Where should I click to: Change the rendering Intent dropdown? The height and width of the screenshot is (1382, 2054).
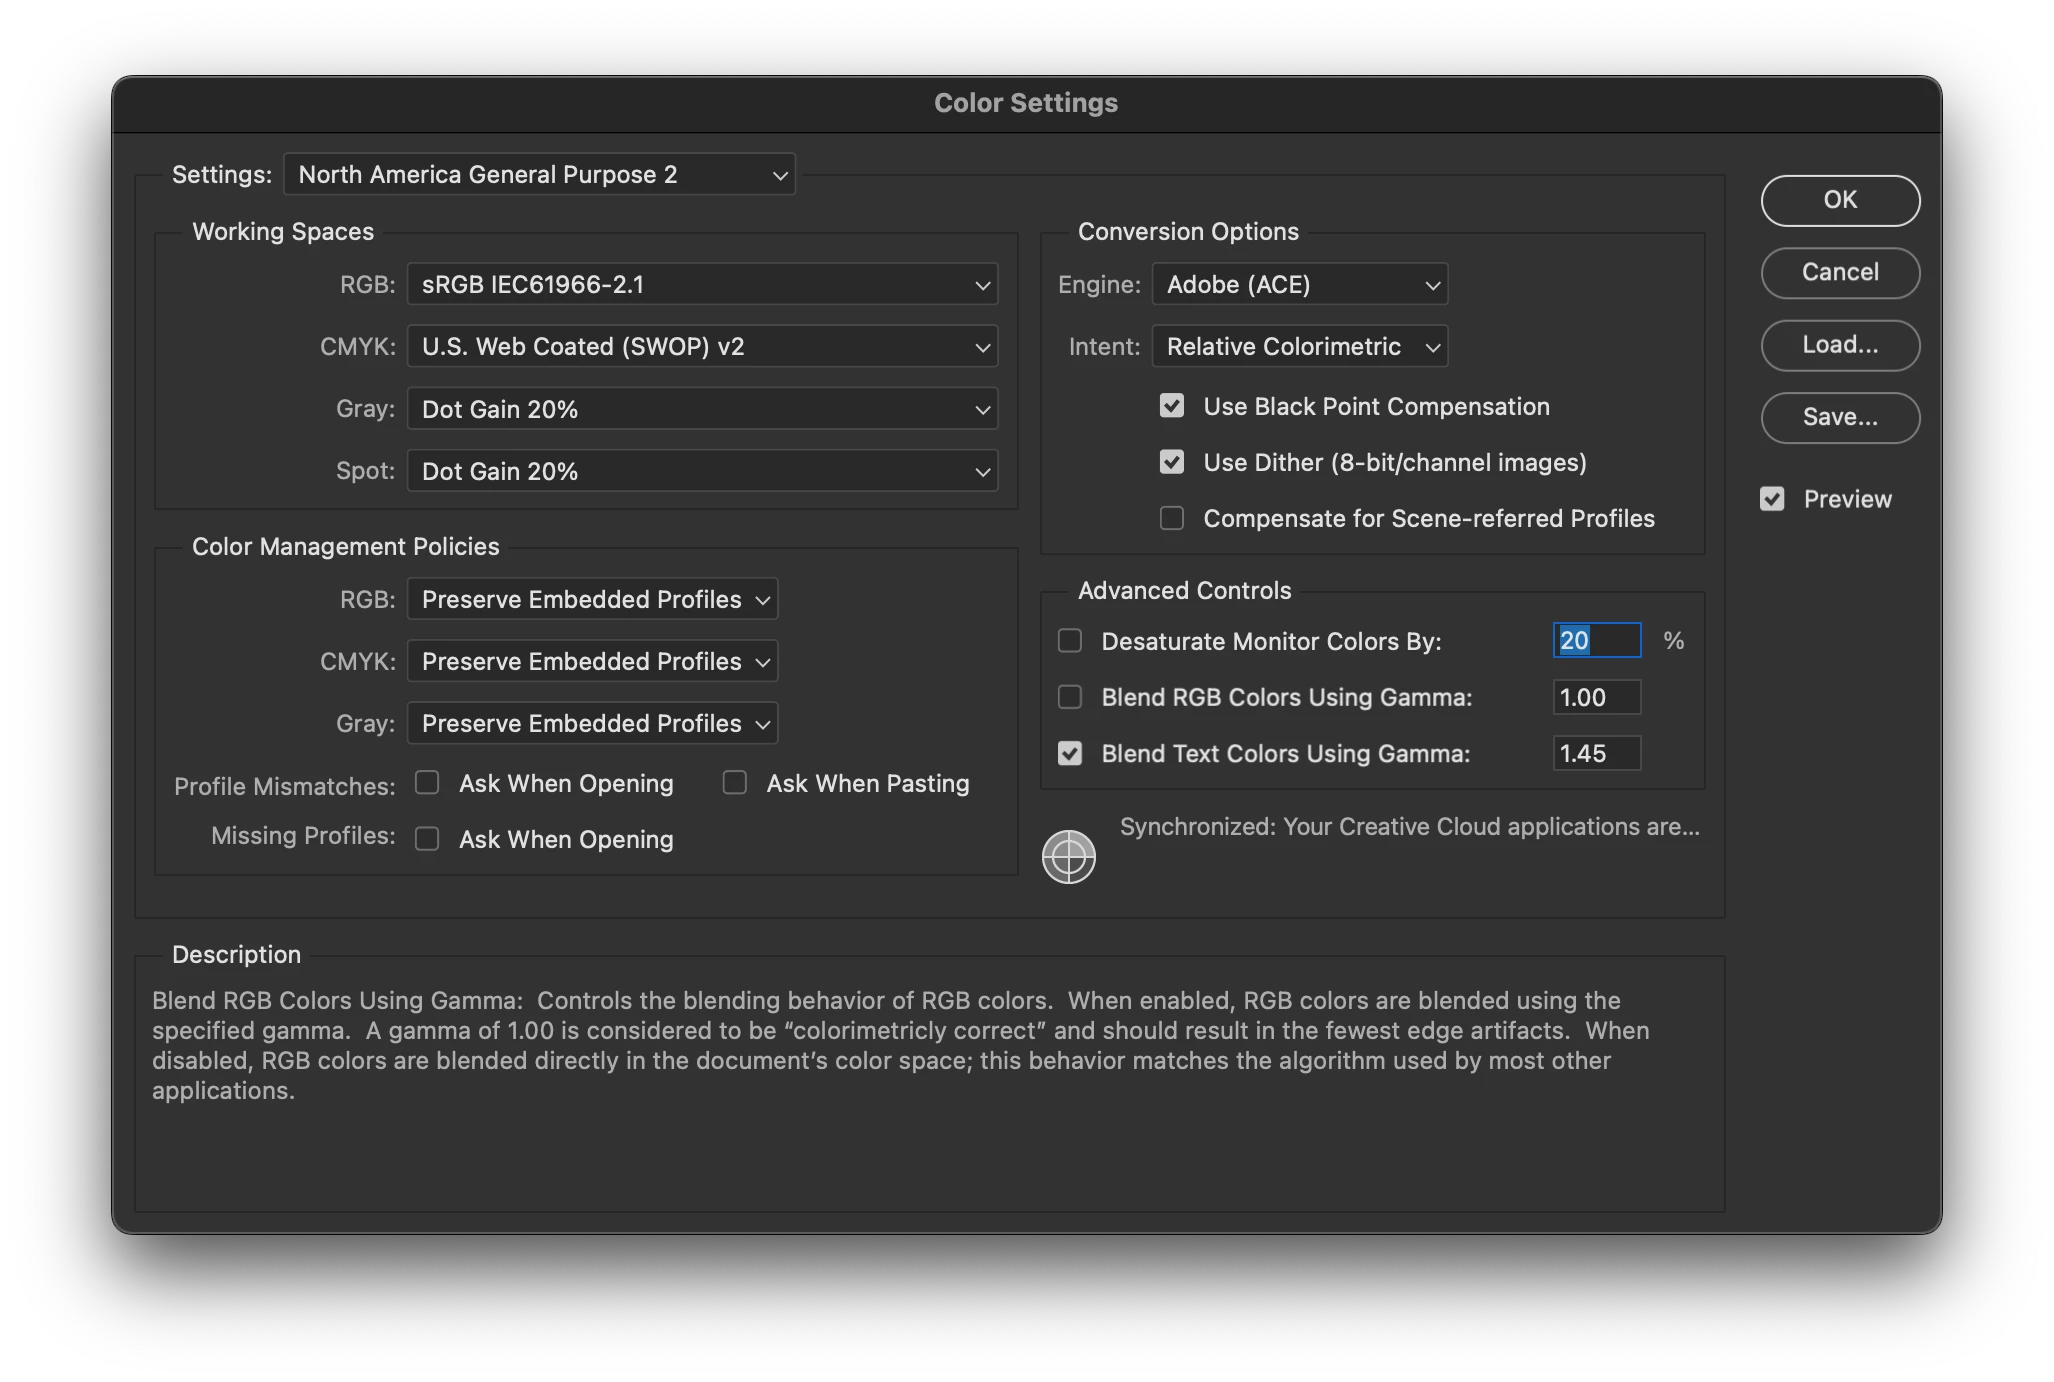pyautogui.click(x=1299, y=347)
